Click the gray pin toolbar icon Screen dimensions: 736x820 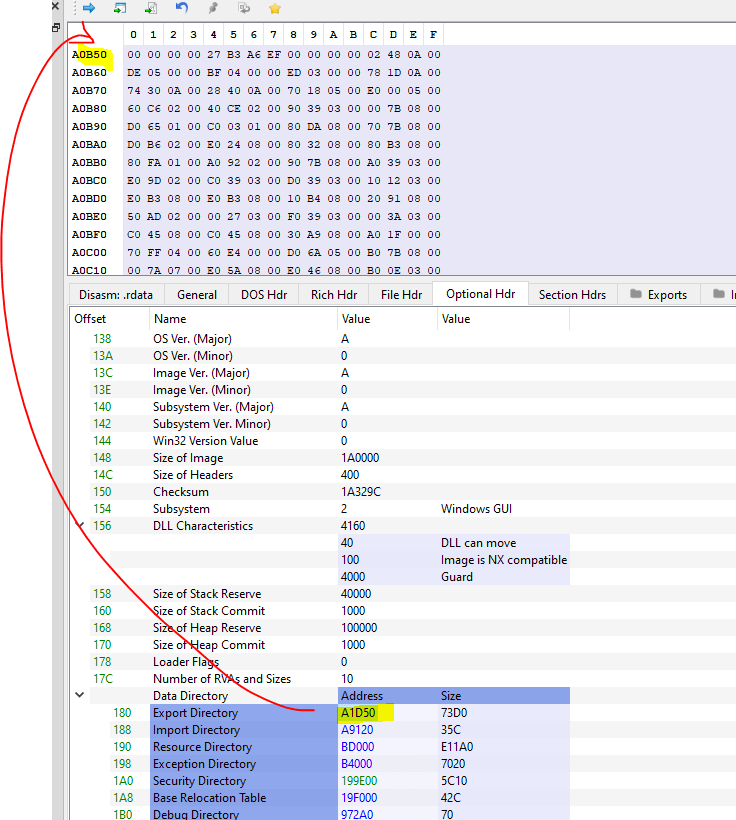coord(212,8)
